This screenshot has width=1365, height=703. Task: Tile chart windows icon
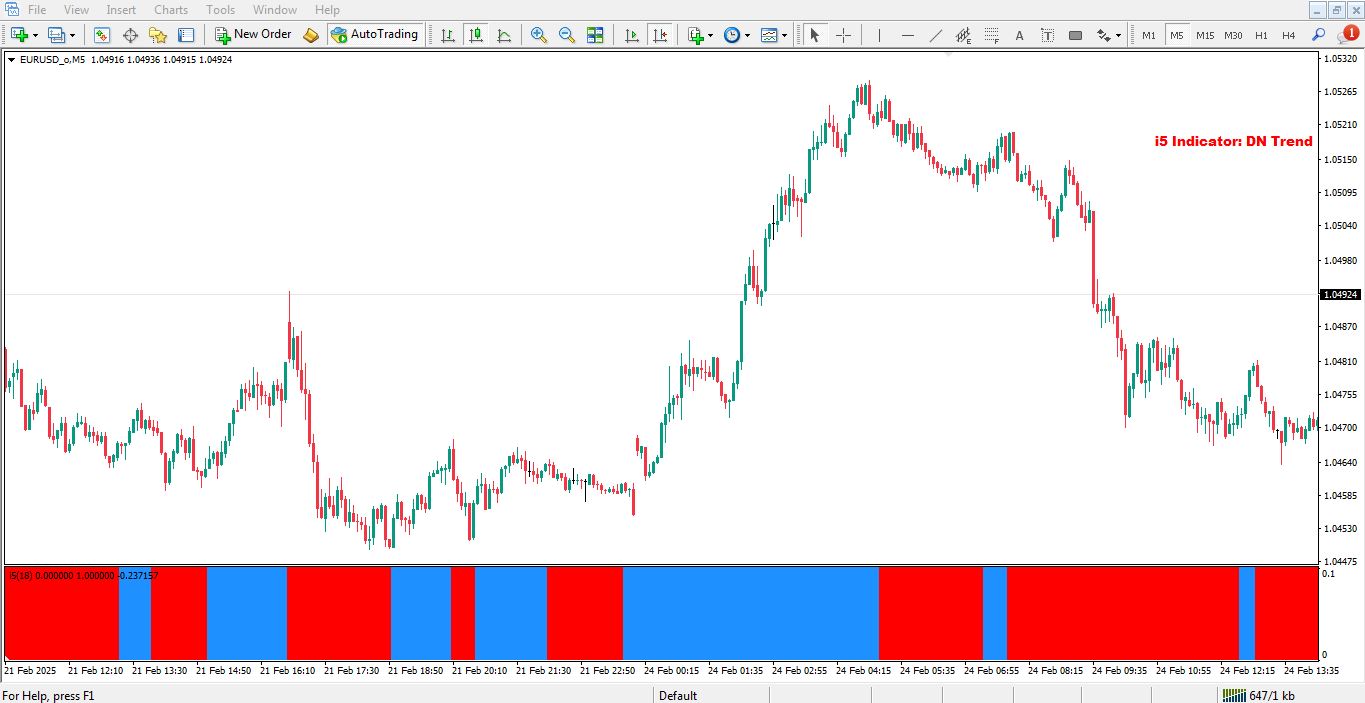595,35
